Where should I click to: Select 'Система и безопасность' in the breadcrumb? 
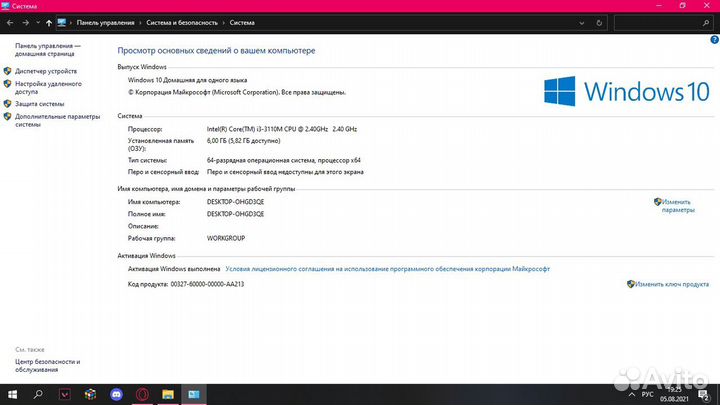(184, 21)
